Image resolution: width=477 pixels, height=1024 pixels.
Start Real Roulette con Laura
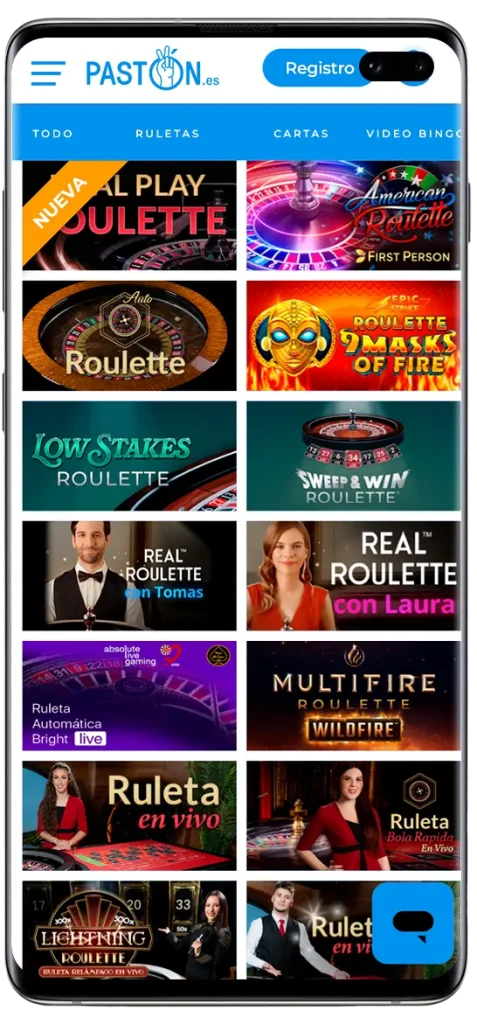pyautogui.click(x=354, y=576)
